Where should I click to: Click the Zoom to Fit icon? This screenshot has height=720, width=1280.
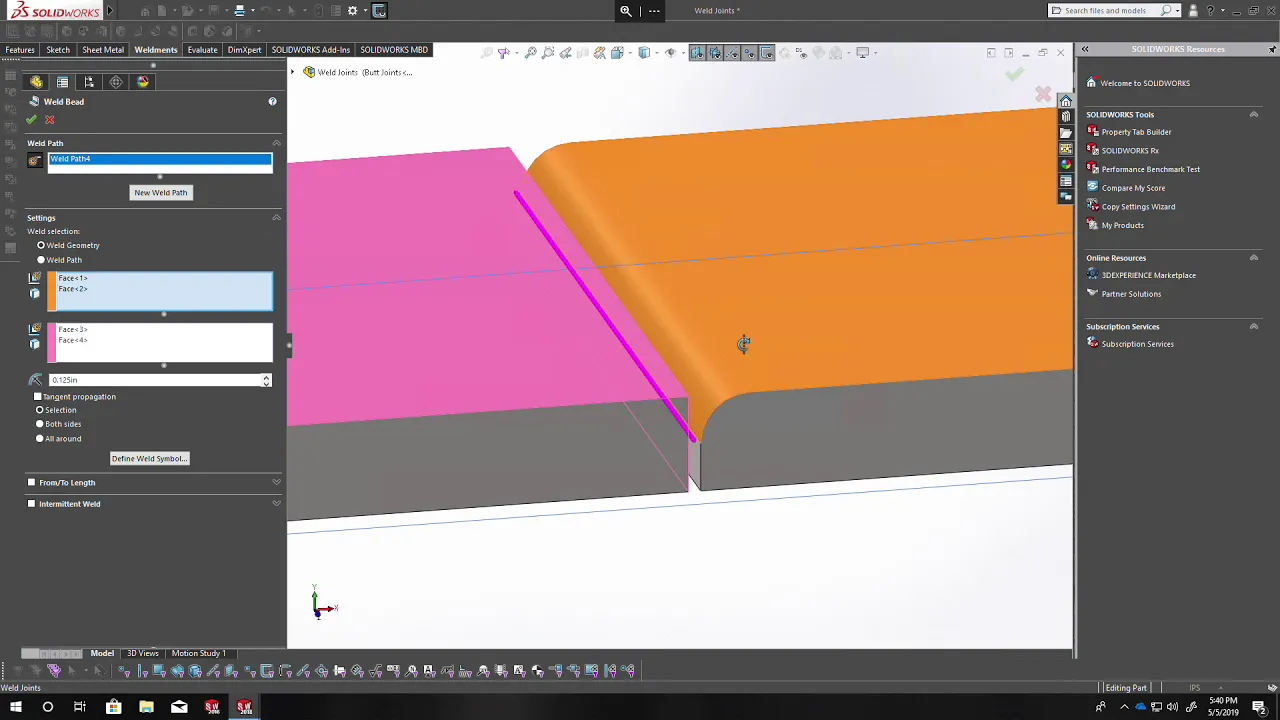(x=531, y=53)
